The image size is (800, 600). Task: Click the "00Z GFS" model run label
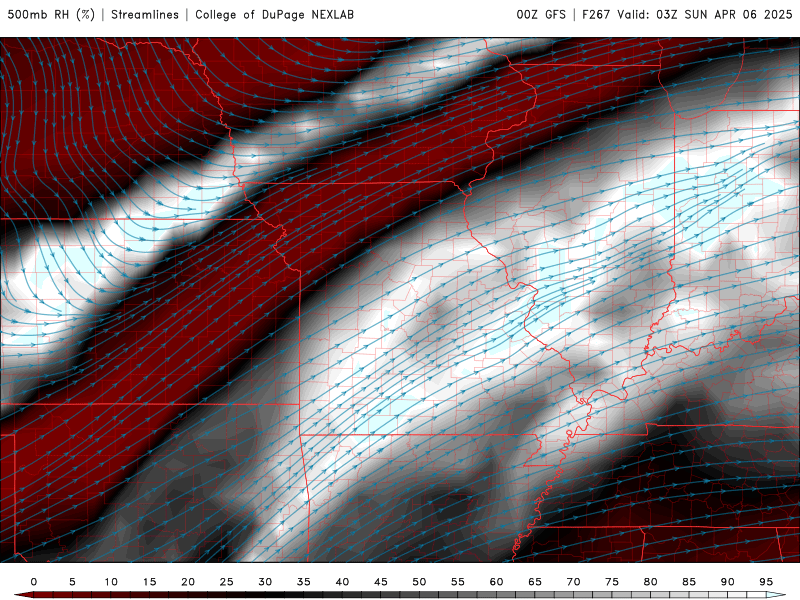[541, 14]
